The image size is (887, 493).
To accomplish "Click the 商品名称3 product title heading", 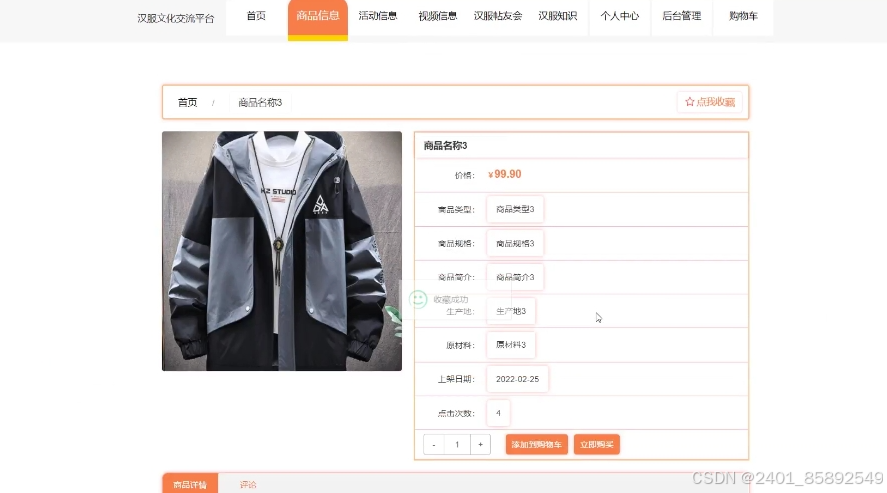I will (445, 146).
